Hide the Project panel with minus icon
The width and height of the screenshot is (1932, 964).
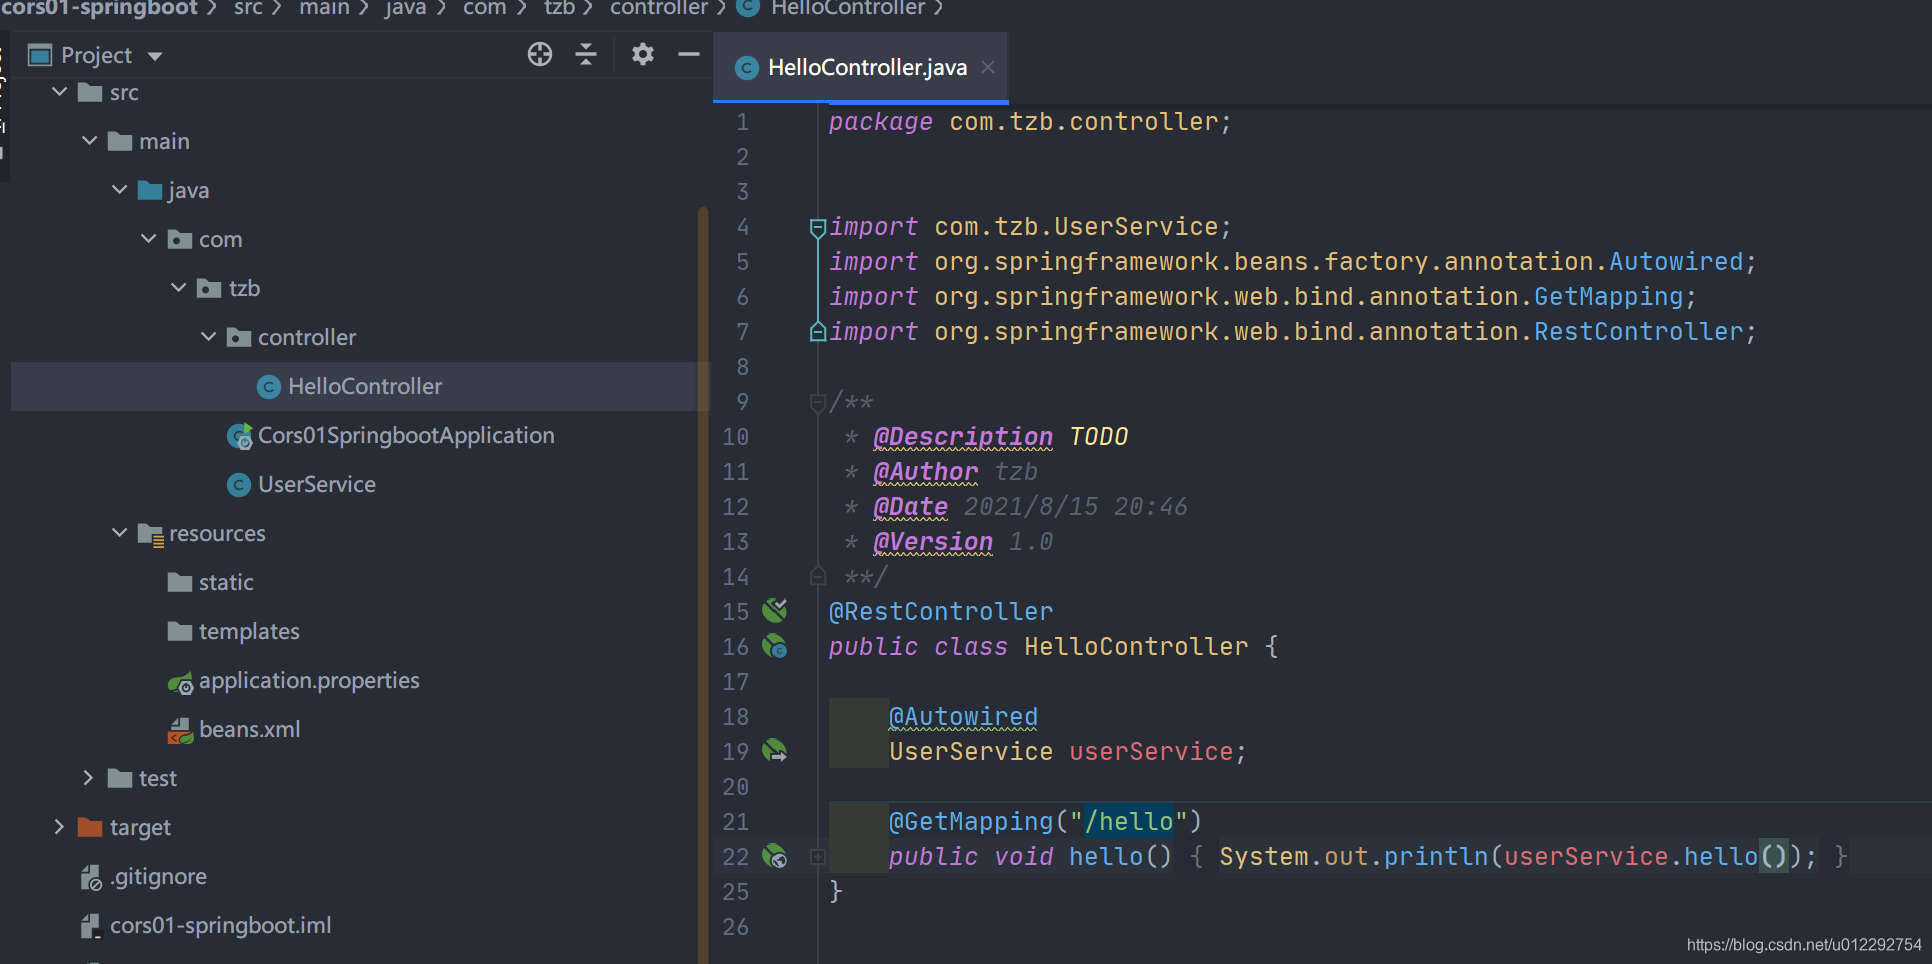click(689, 54)
